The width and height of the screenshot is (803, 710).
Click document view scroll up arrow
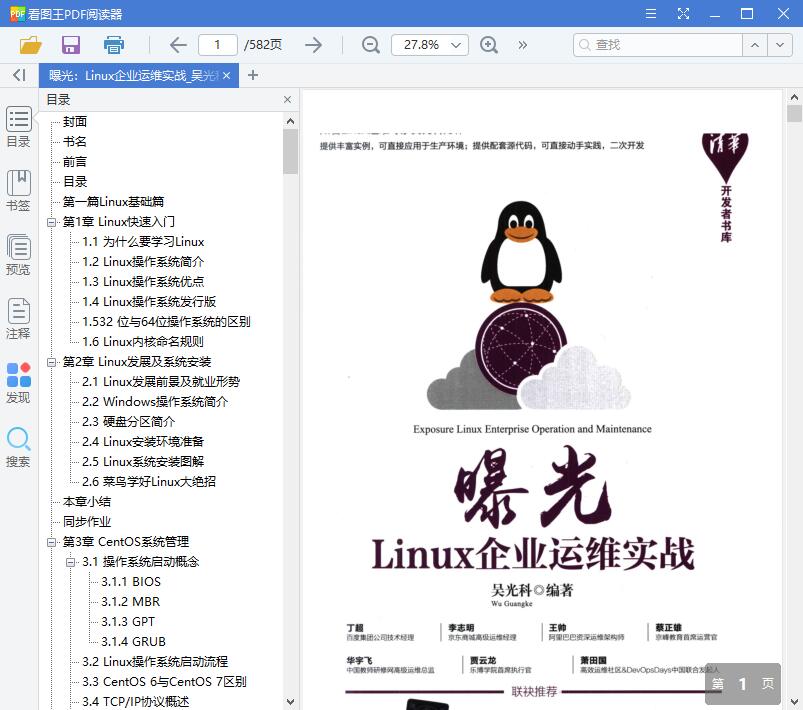click(x=794, y=97)
